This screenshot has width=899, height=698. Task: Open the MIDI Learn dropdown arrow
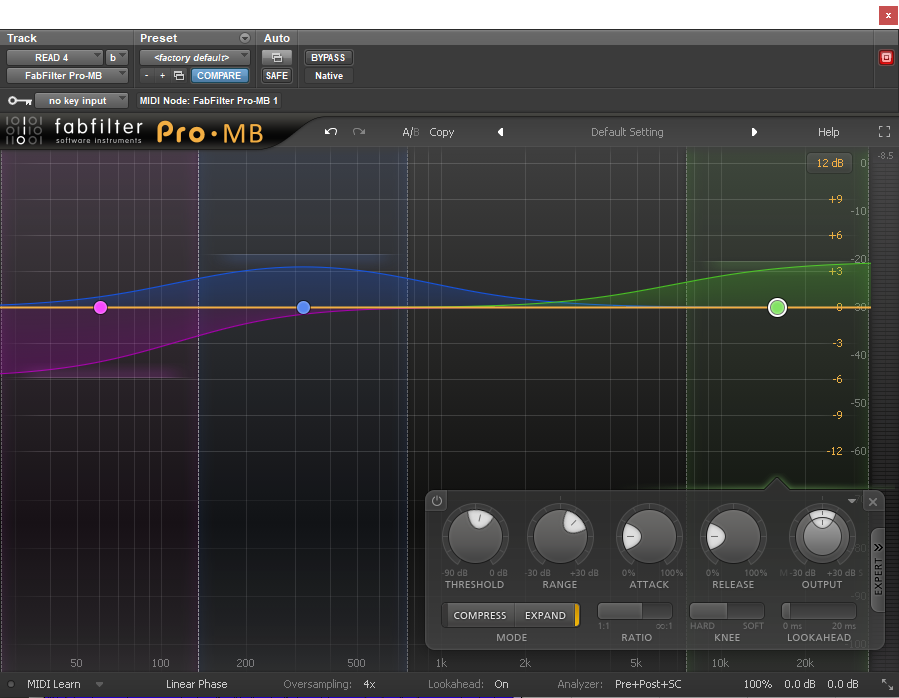coord(99,684)
